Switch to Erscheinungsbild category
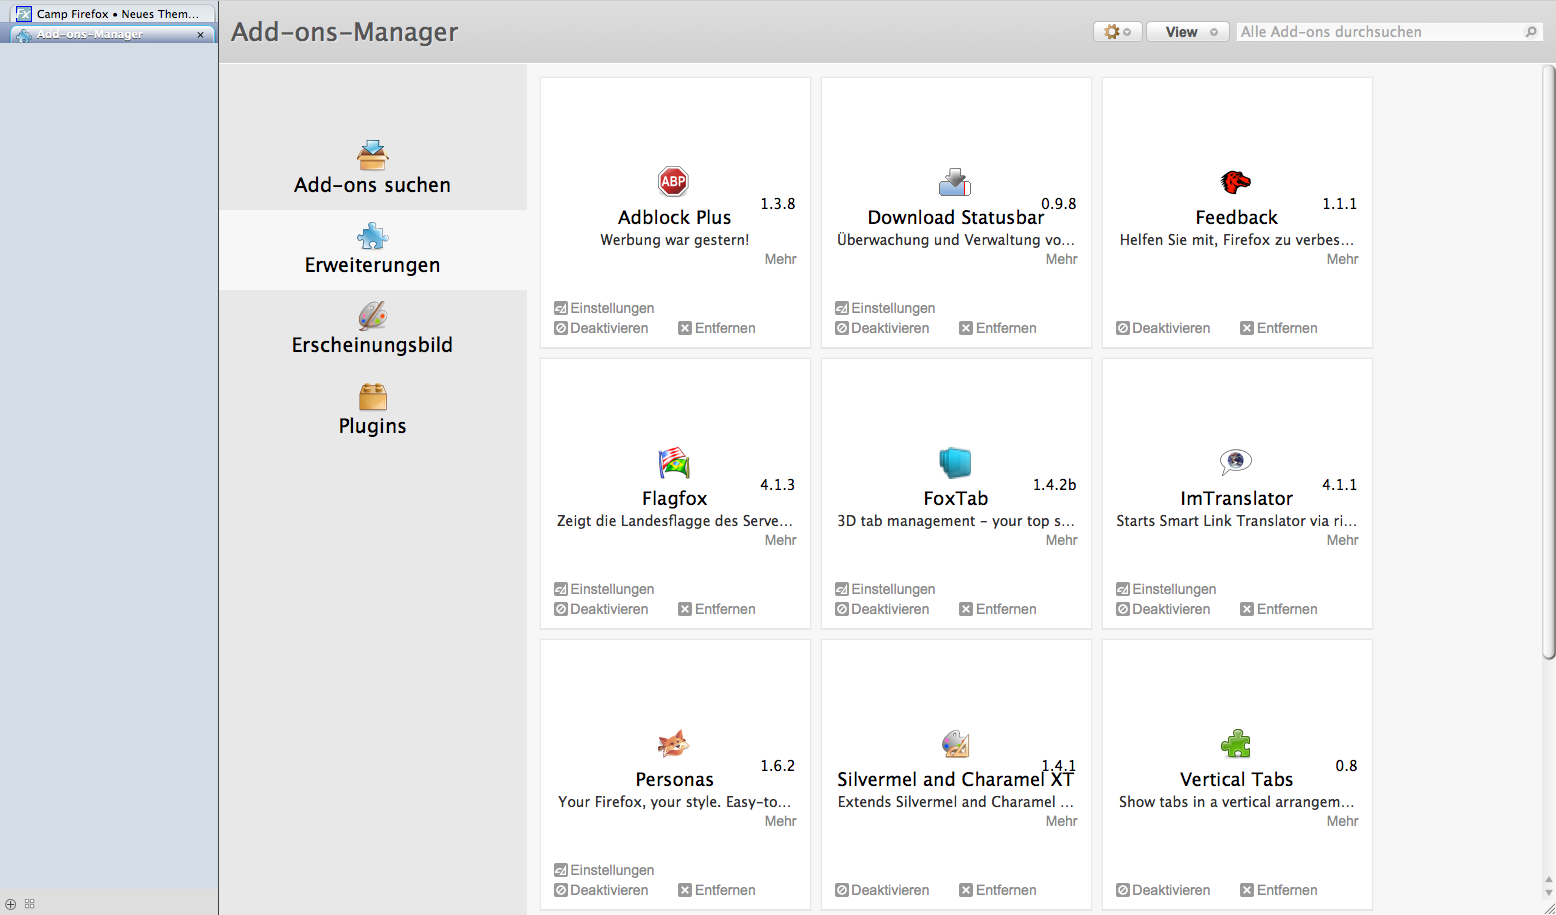The width and height of the screenshot is (1556, 915). tap(372, 330)
